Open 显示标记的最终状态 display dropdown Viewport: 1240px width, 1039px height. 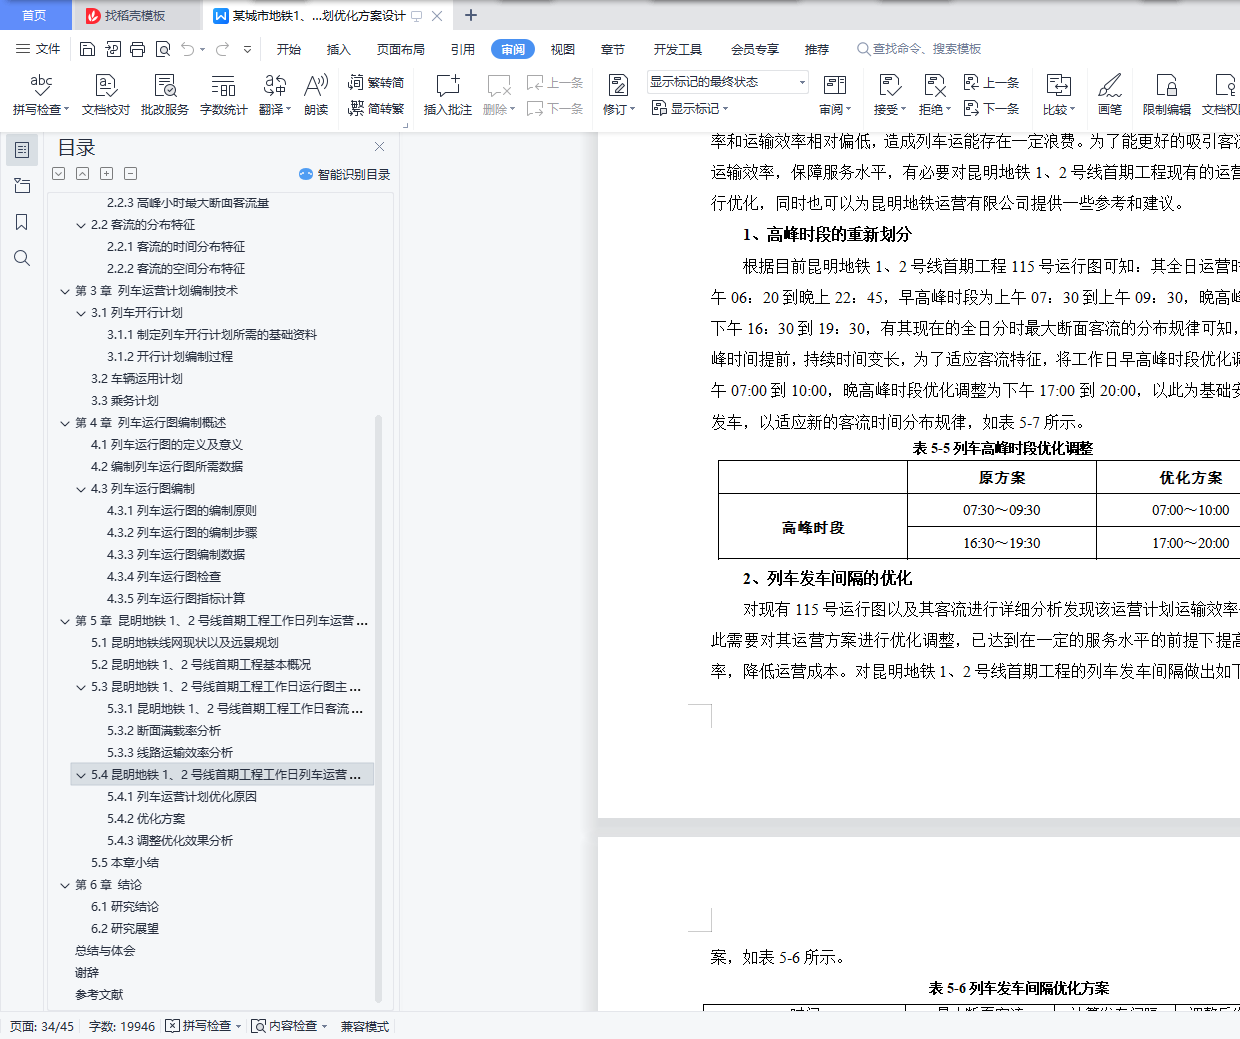point(727,82)
